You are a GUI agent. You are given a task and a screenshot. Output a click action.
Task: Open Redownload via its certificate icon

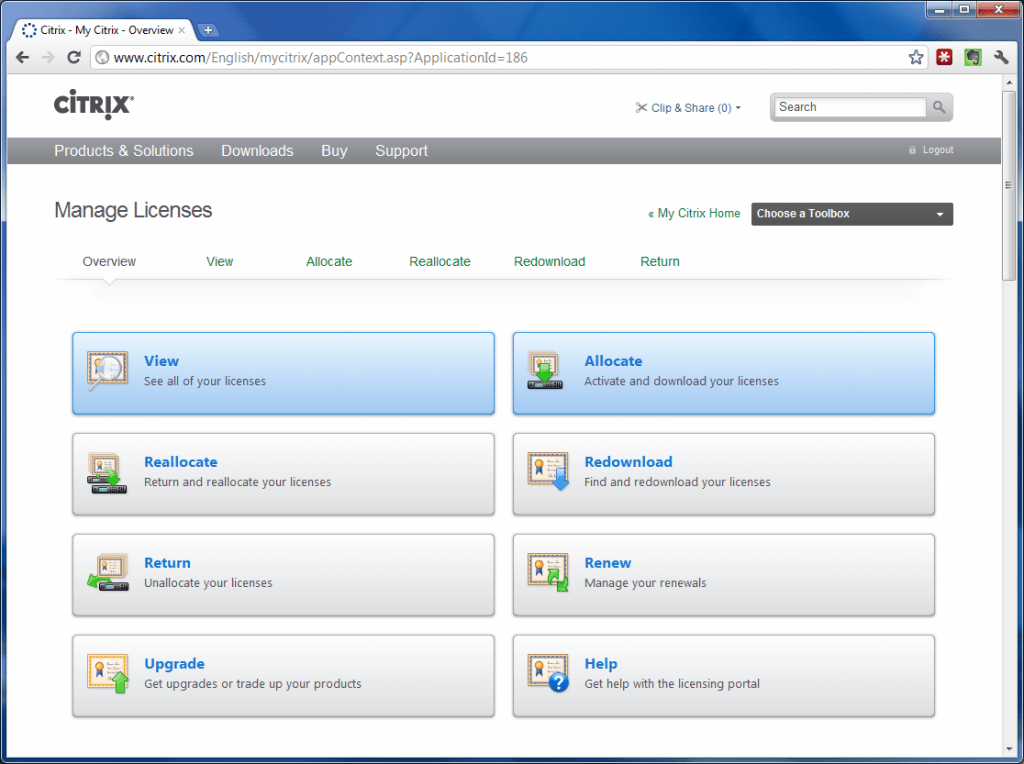[x=546, y=471]
